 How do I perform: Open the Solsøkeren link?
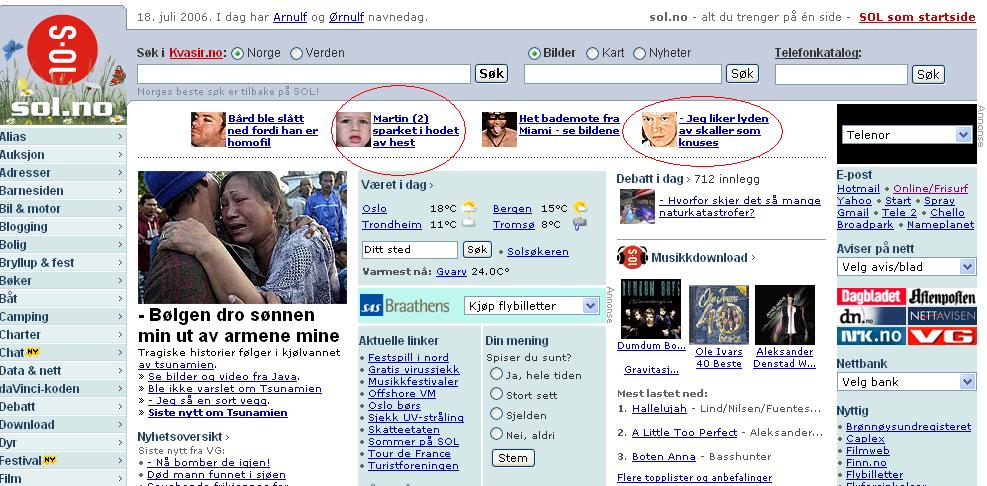point(538,251)
